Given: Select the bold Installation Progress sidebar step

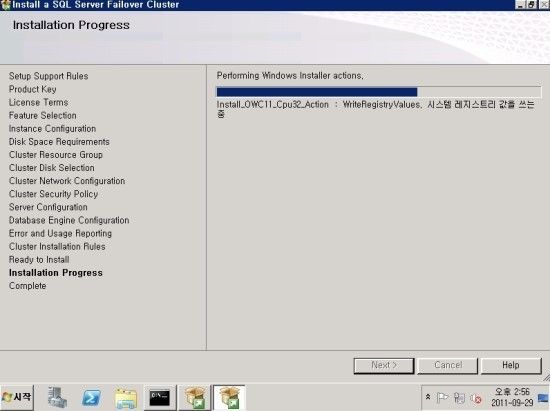Looking at the screenshot, I should [x=56, y=273].
